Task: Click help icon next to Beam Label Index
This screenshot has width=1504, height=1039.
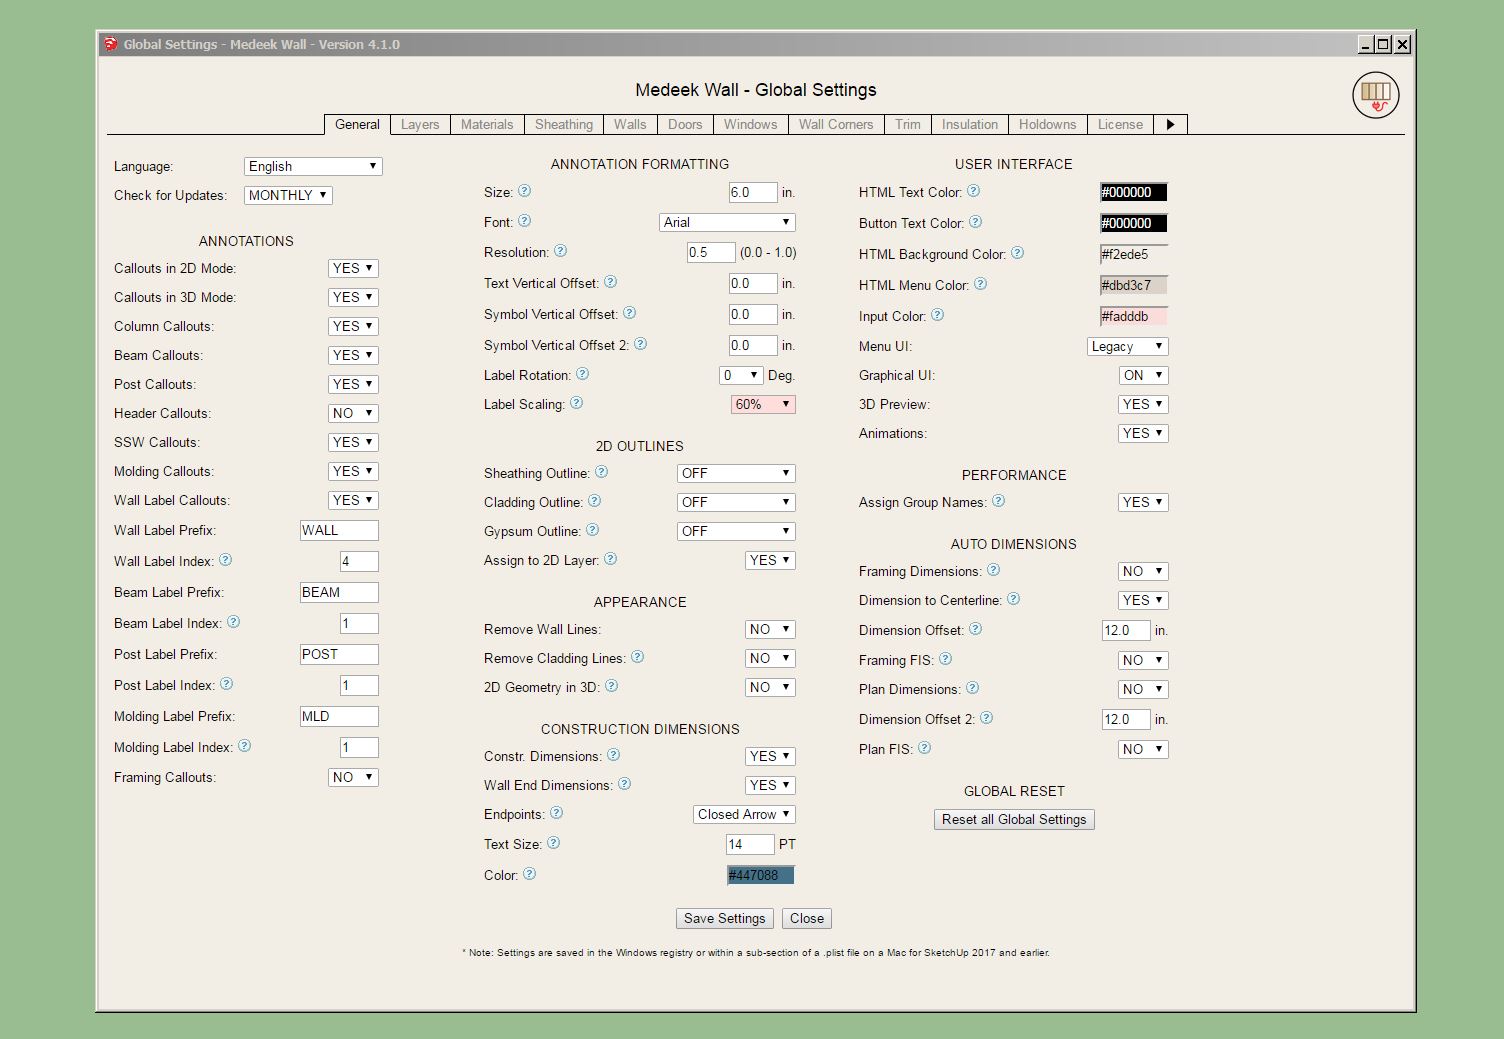Action: 233,622
